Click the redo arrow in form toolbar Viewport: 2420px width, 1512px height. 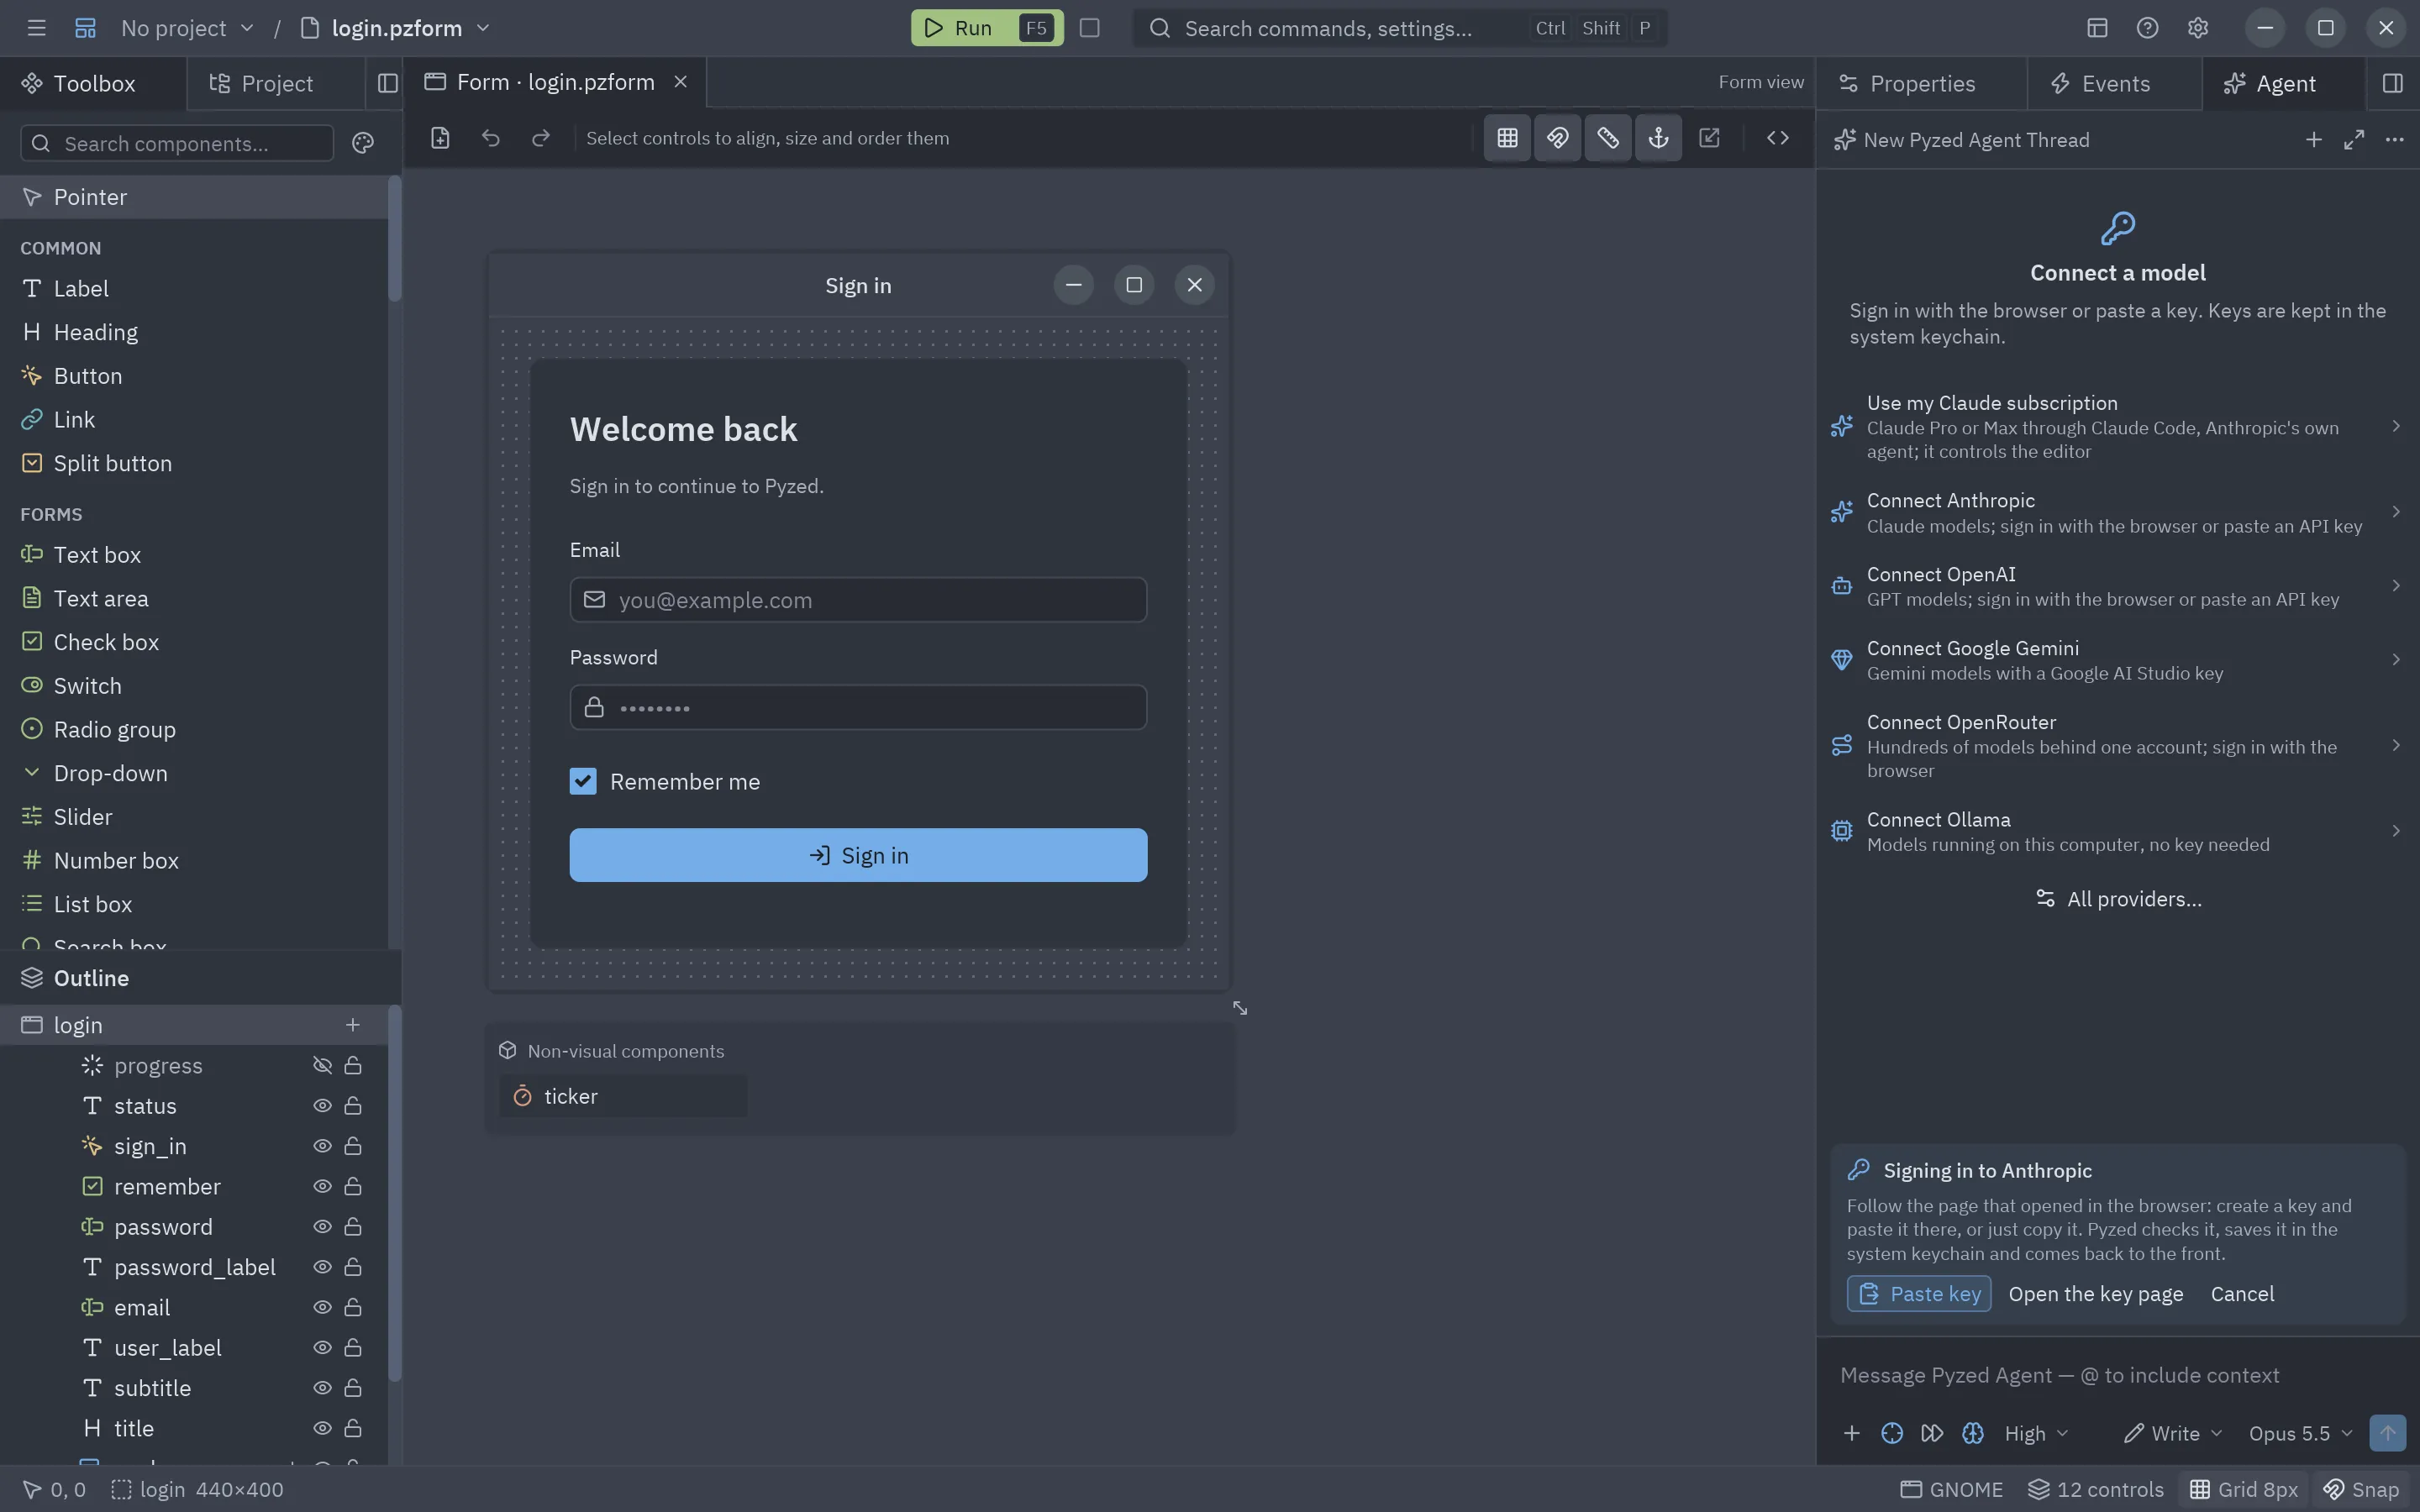(x=541, y=138)
